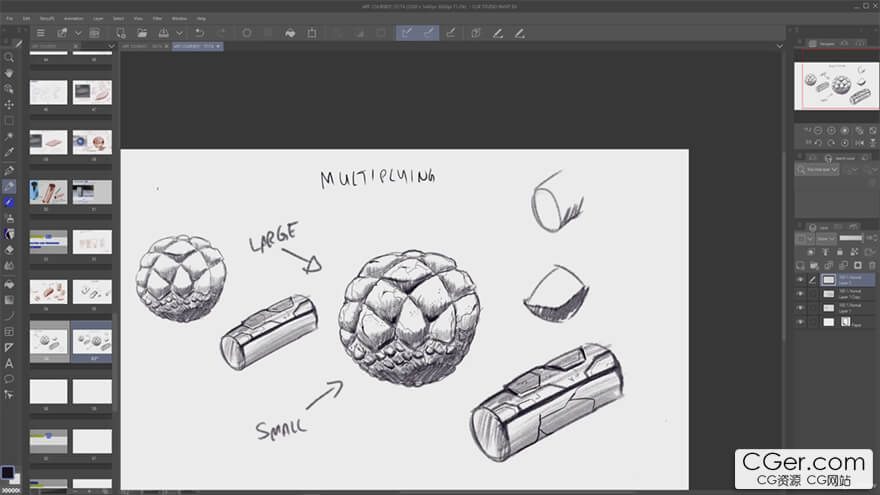Select the Text tool

click(x=9, y=363)
